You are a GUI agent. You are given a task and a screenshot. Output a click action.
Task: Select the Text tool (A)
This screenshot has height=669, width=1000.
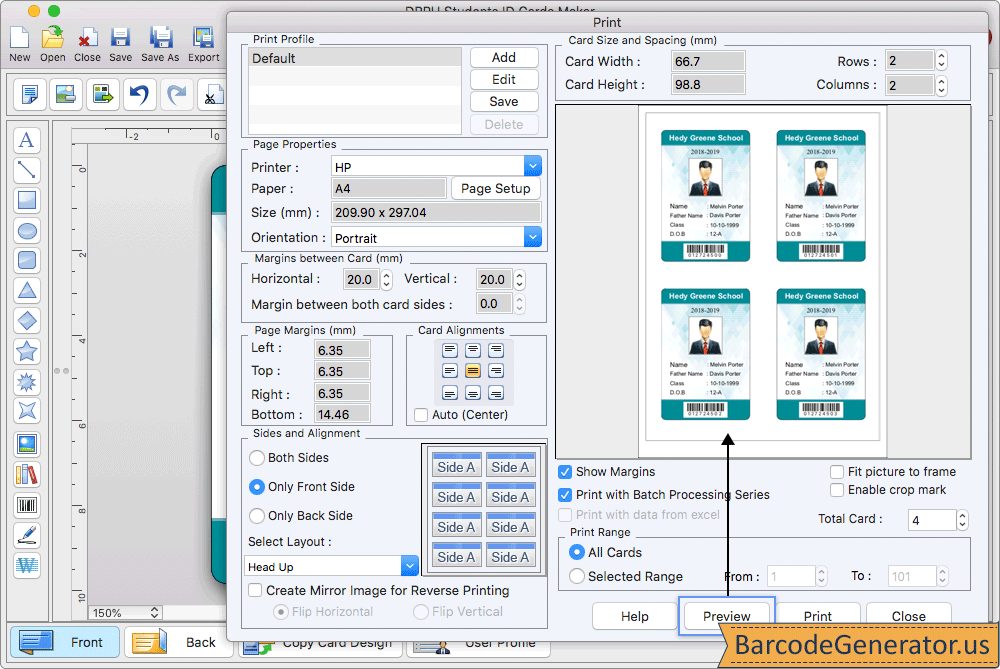tap(27, 140)
